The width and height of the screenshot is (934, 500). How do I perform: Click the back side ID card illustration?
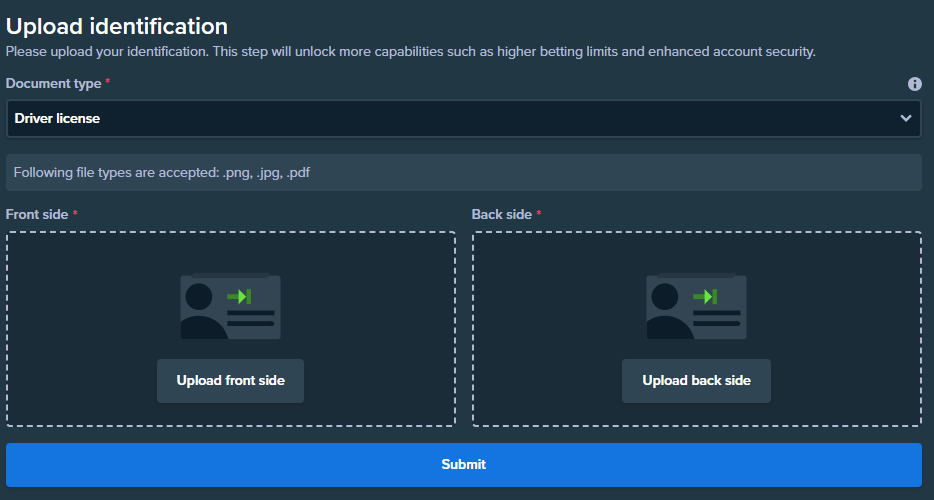click(696, 307)
